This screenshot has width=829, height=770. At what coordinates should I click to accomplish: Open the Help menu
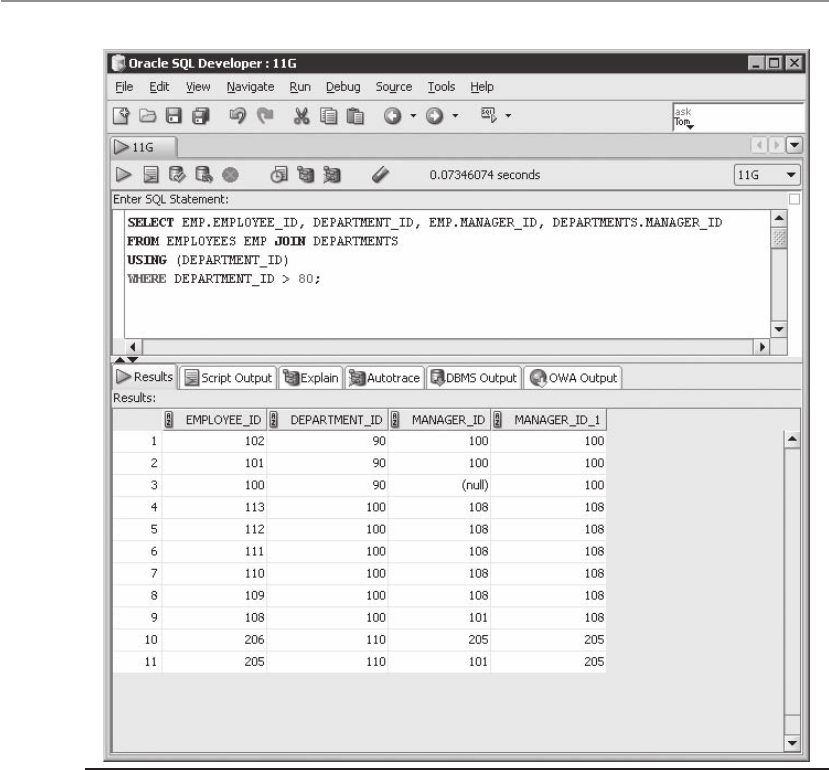[482, 87]
